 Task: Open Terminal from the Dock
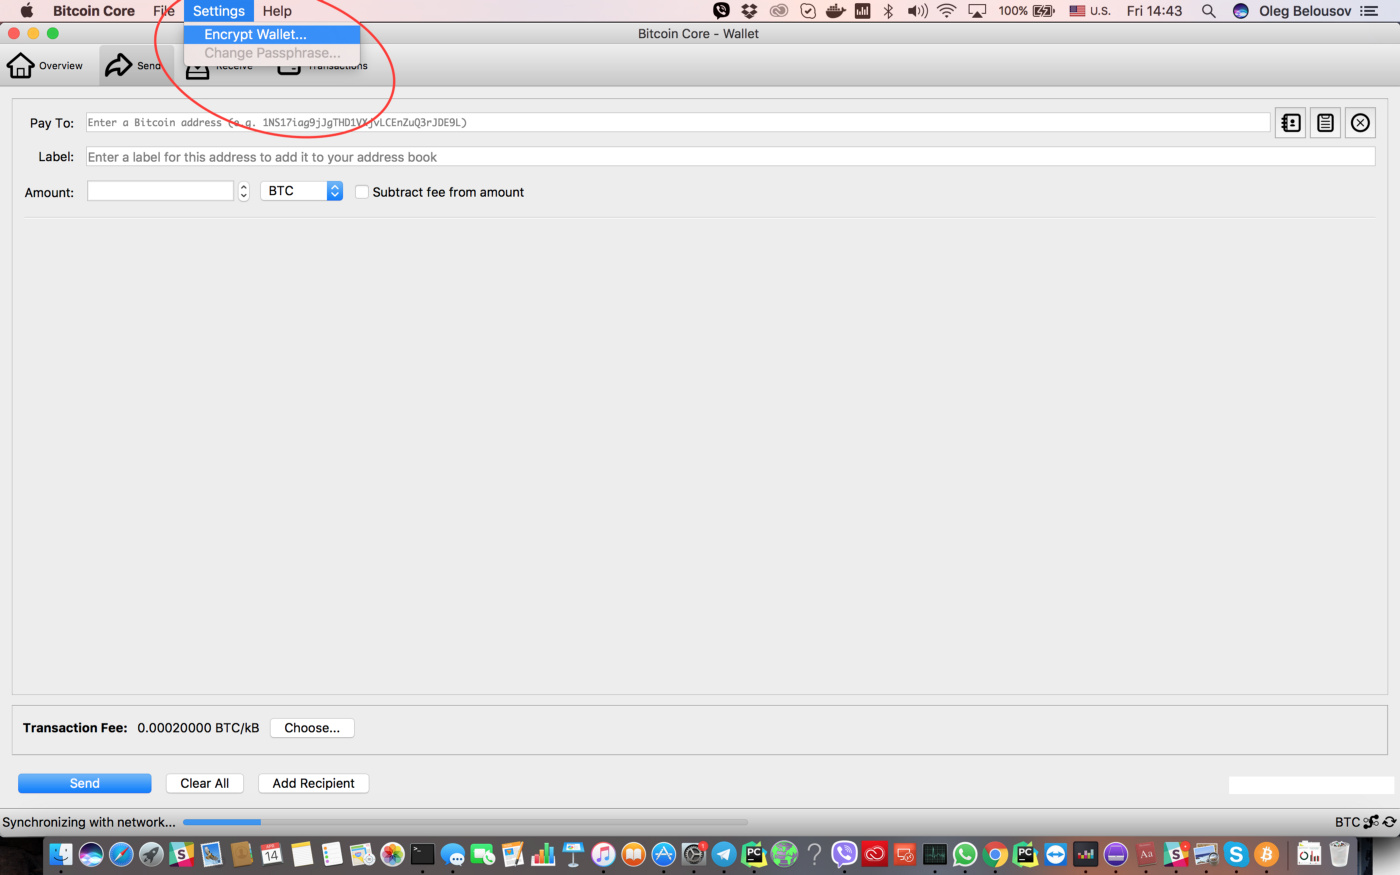click(422, 855)
